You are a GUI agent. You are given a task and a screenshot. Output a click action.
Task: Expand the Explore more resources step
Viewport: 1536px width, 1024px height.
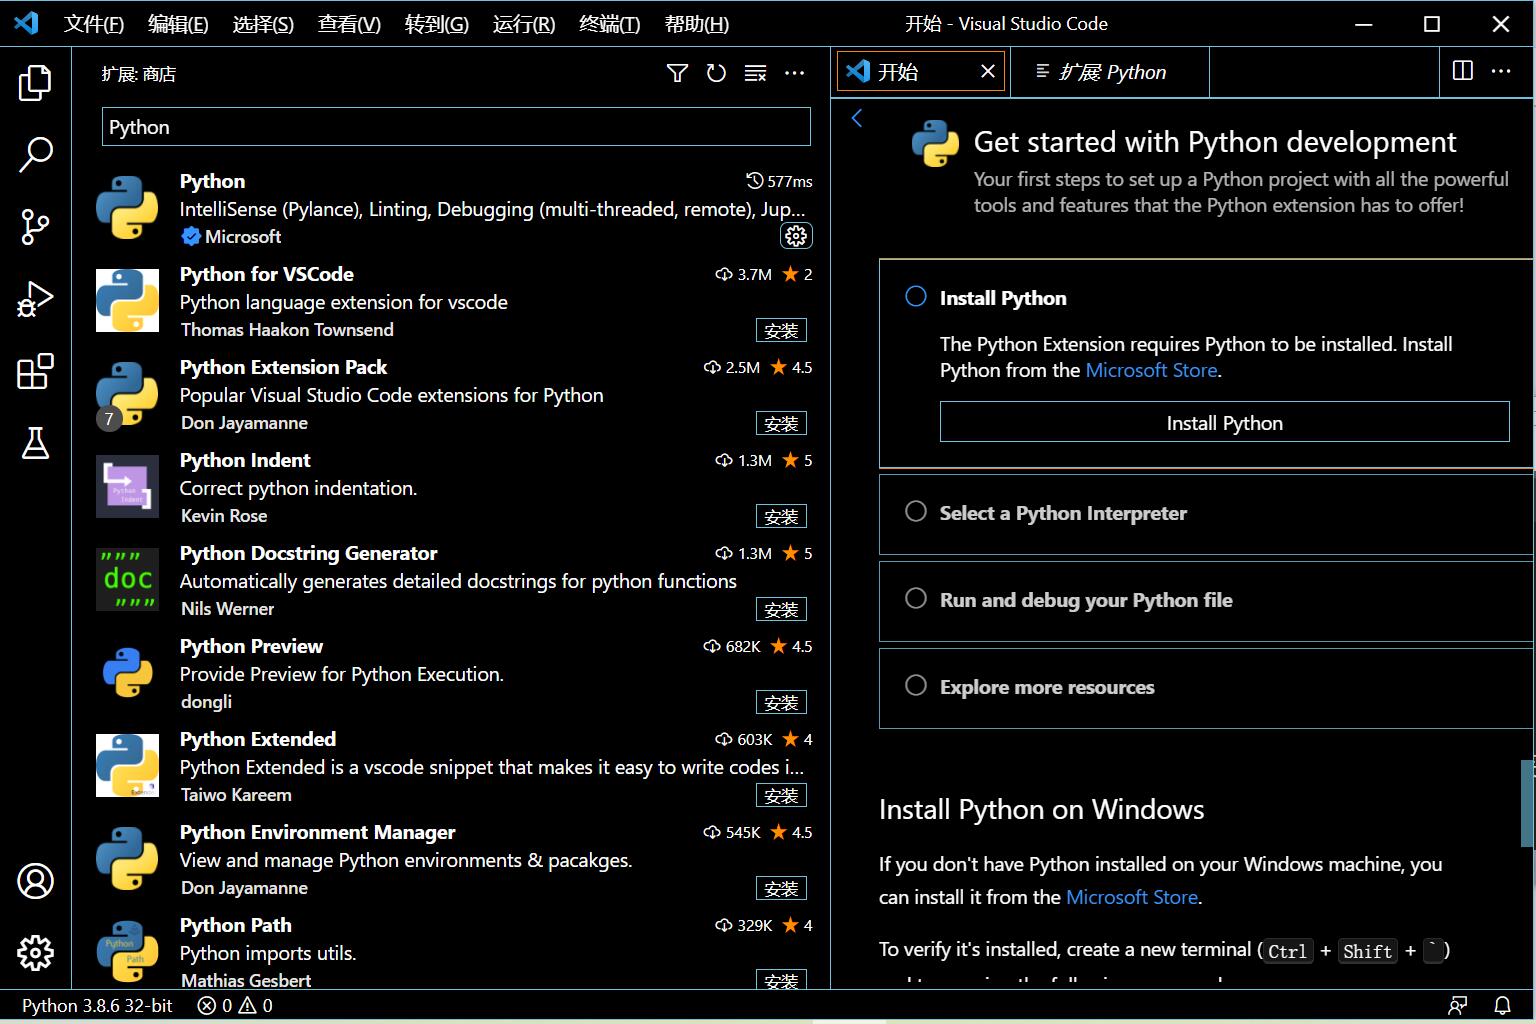pyautogui.click(x=1206, y=688)
